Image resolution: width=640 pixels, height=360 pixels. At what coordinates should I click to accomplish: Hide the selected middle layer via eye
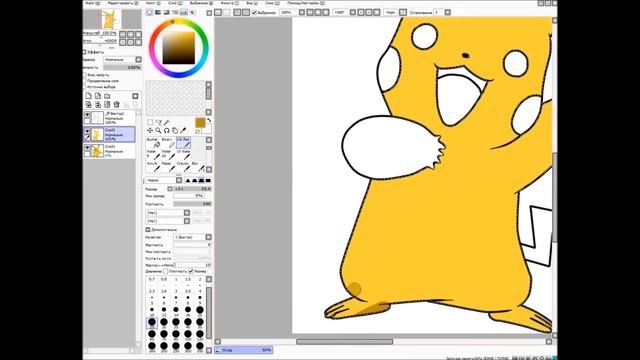[87, 131]
